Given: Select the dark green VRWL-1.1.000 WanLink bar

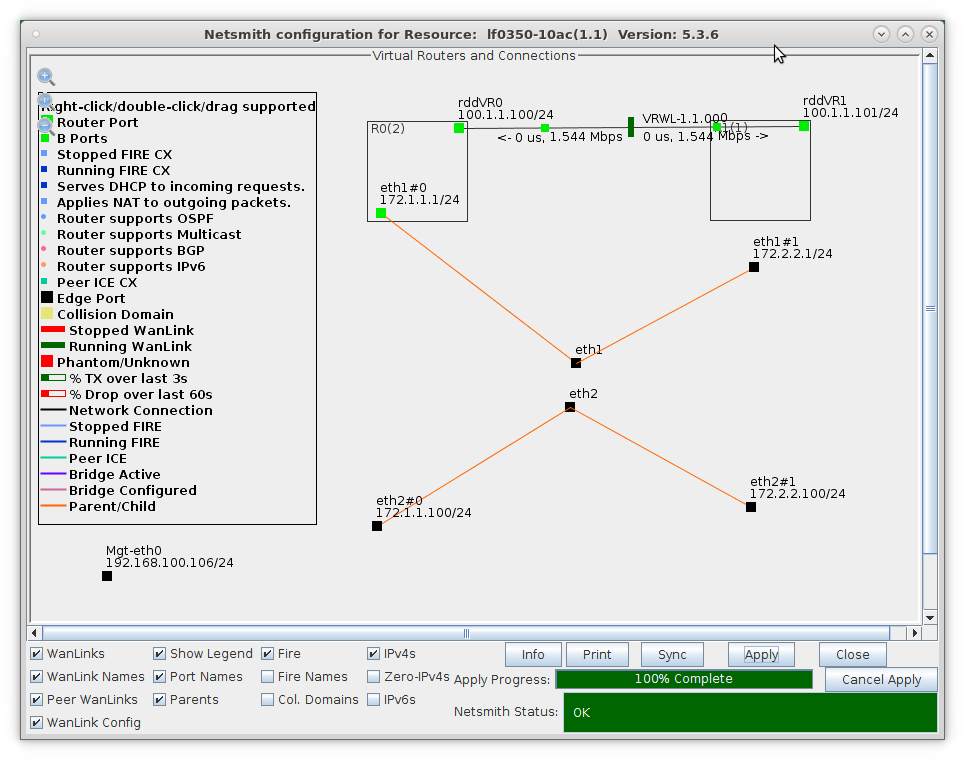Looking at the screenshot, I should coord(631,127).
